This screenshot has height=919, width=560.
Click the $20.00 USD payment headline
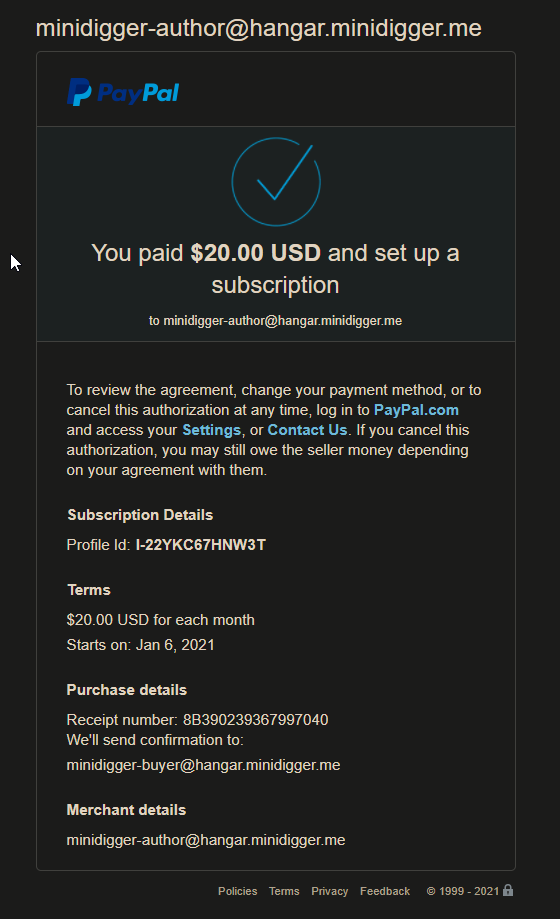tap(276, 269)
